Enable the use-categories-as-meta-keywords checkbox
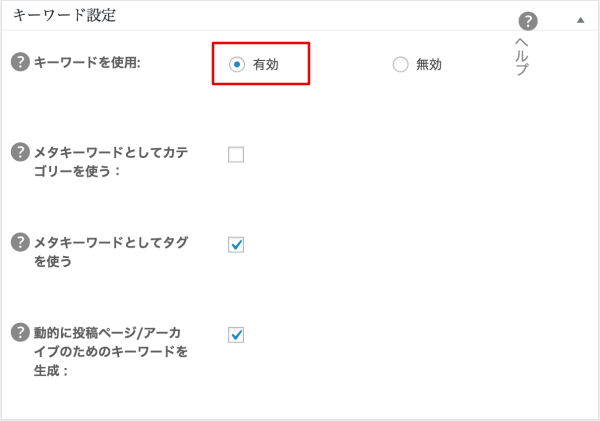Screen dimensions: 600x421 pyautogui.click(x=236, y=155)
